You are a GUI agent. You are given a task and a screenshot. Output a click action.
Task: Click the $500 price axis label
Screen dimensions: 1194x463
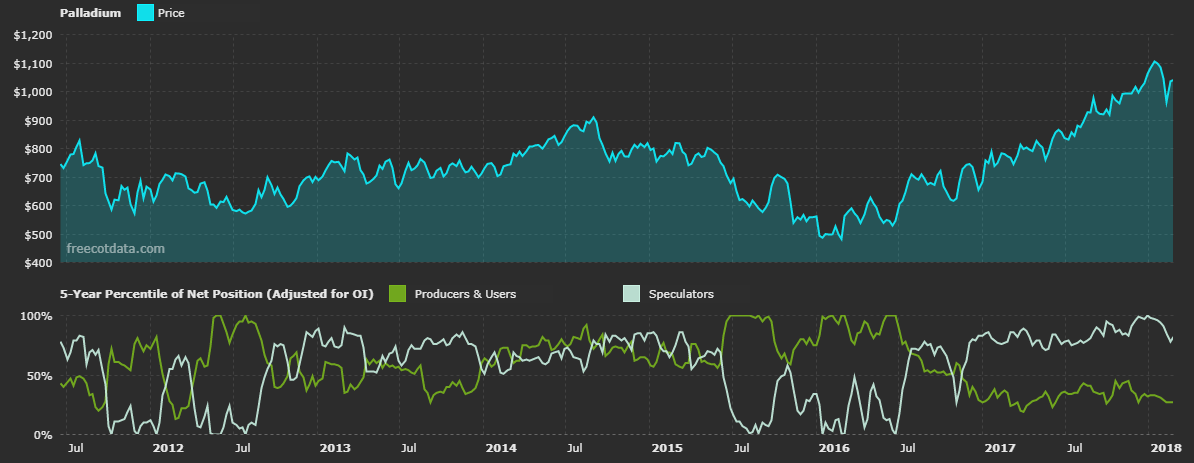(x=38, y=235)
